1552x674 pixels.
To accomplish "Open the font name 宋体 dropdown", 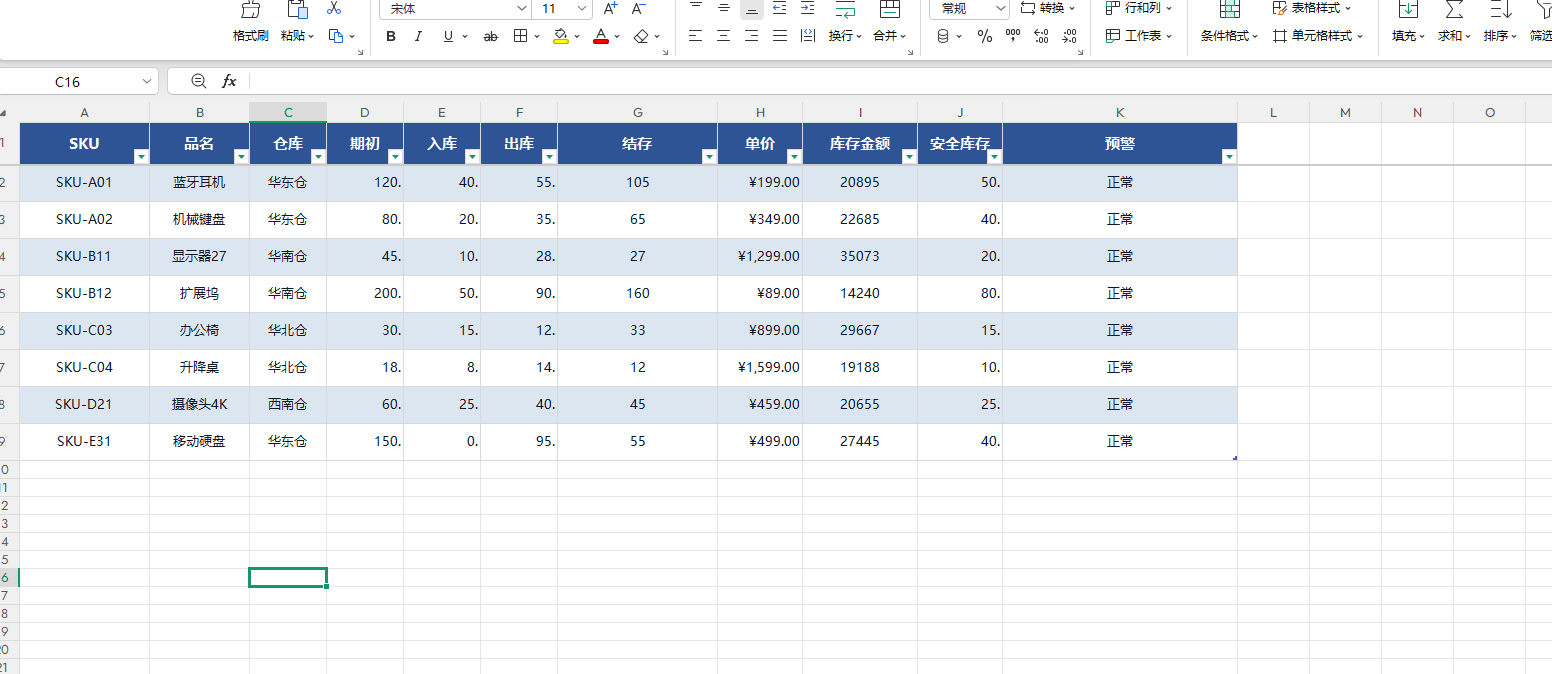I will tap(521, 8).
